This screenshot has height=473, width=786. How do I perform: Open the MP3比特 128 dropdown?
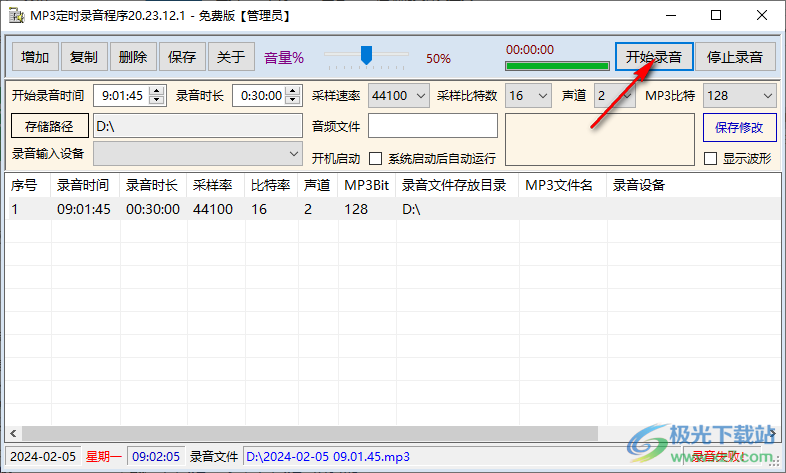[x=739, y=96]
